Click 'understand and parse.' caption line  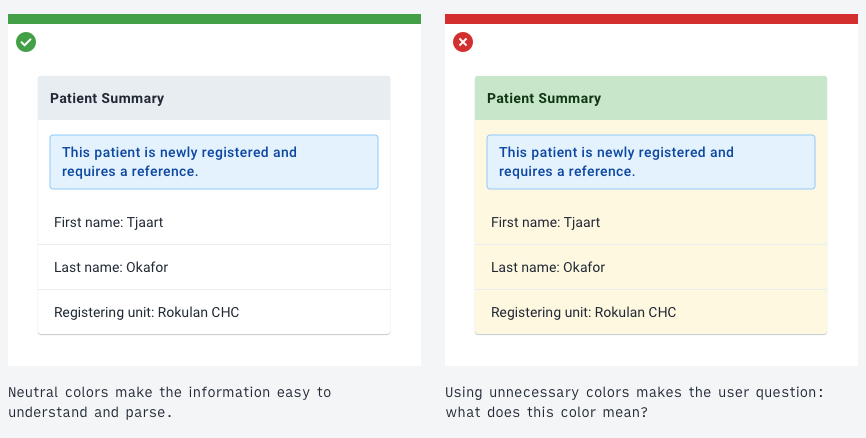coord(90,411)
